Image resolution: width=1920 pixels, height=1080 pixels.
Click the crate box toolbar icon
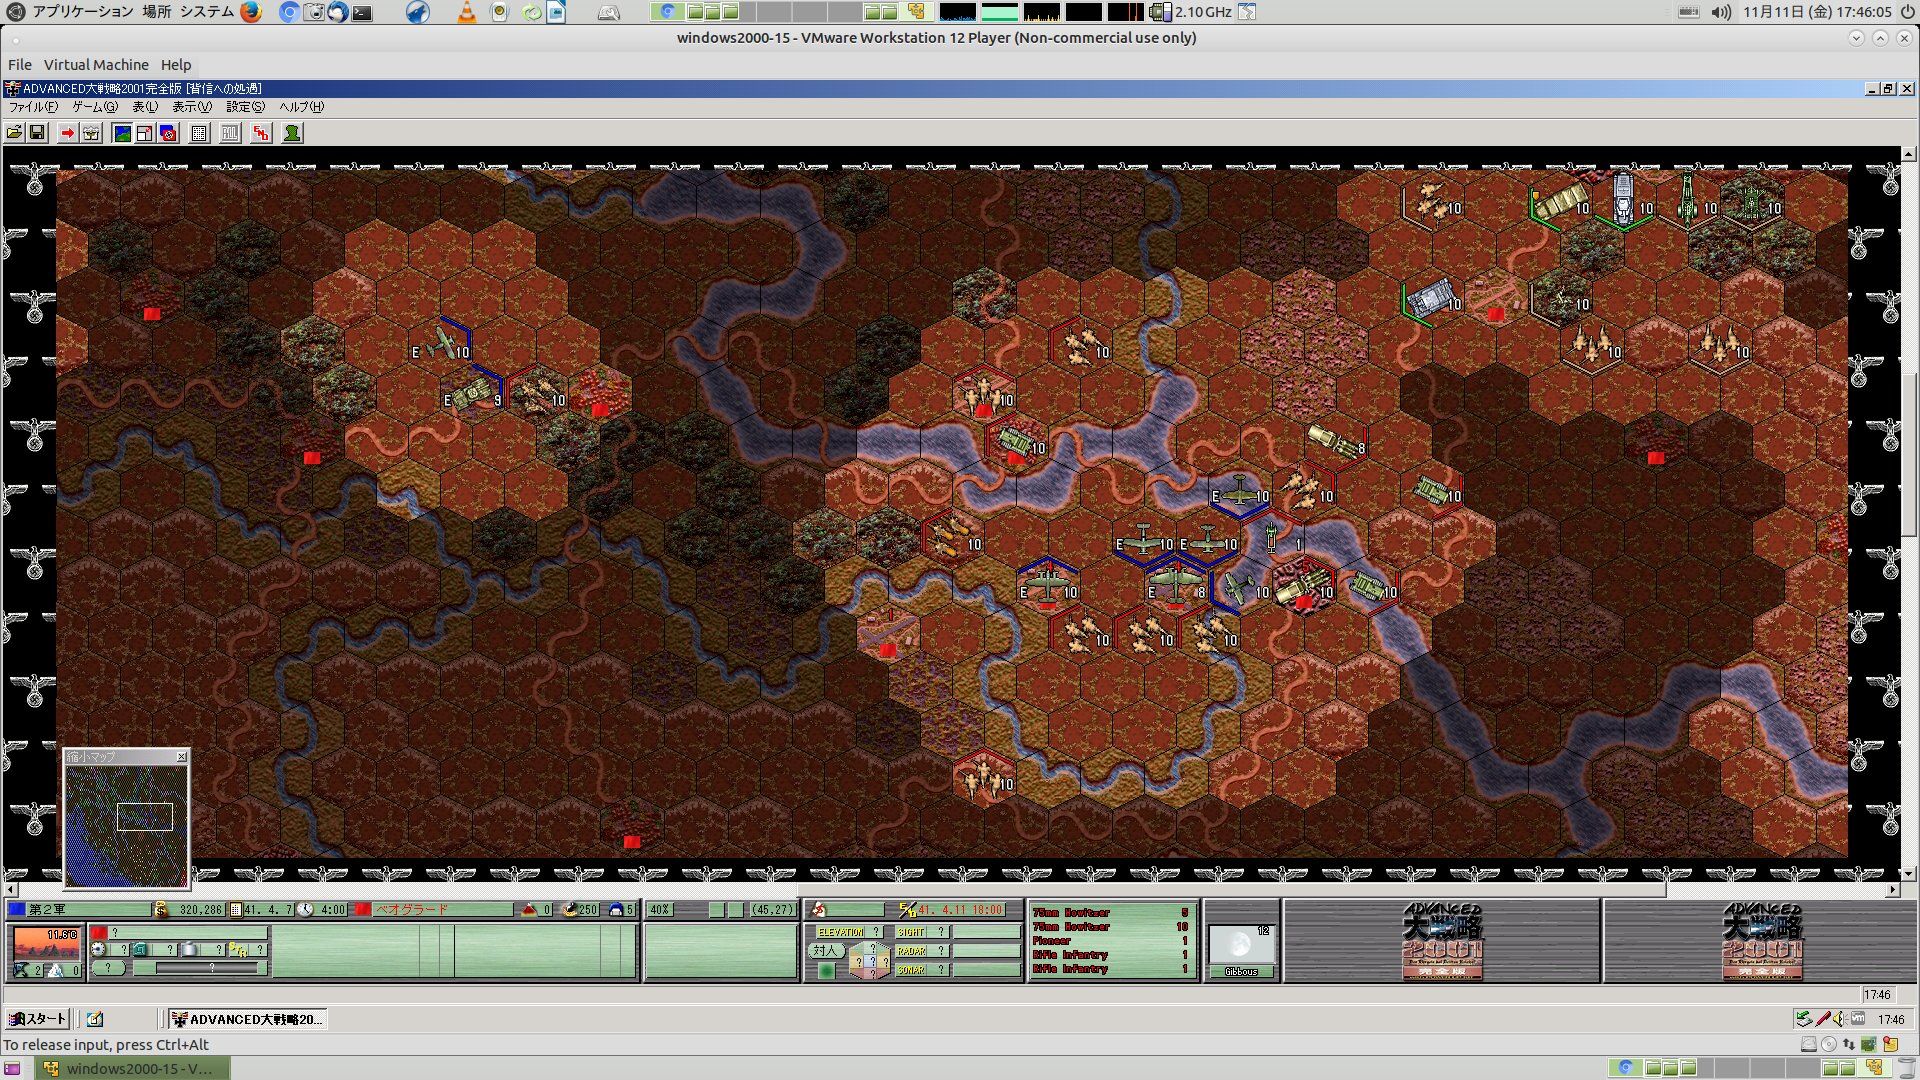click(x=91, y=133)
